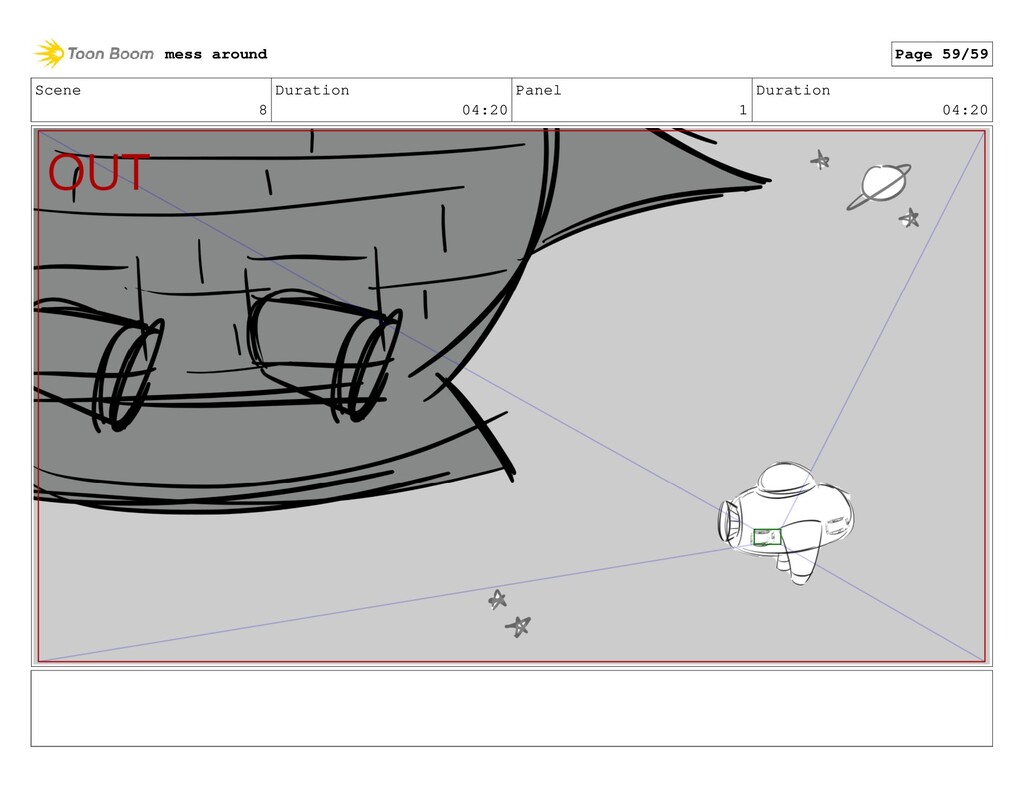Click the 'mess around' project title

[x=216, y=54]
